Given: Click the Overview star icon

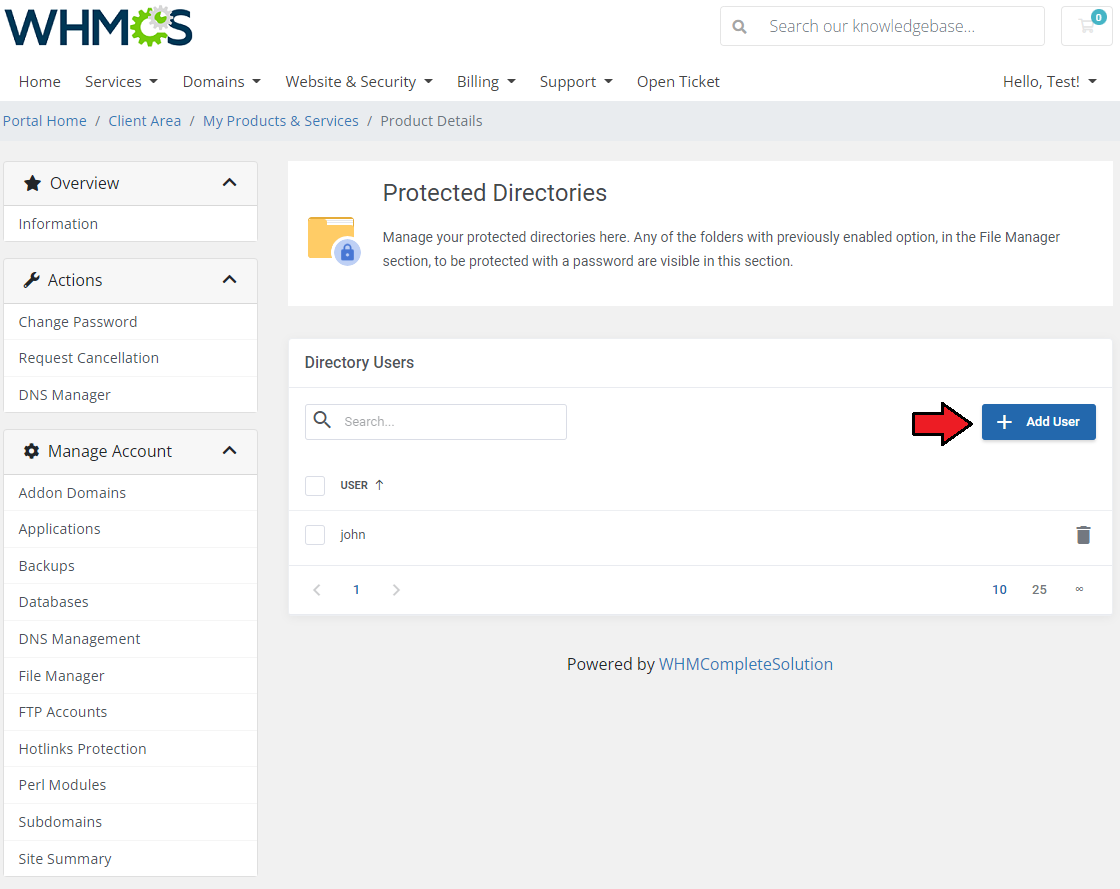Looking at the screenshot, I should (x=32, y=184).
